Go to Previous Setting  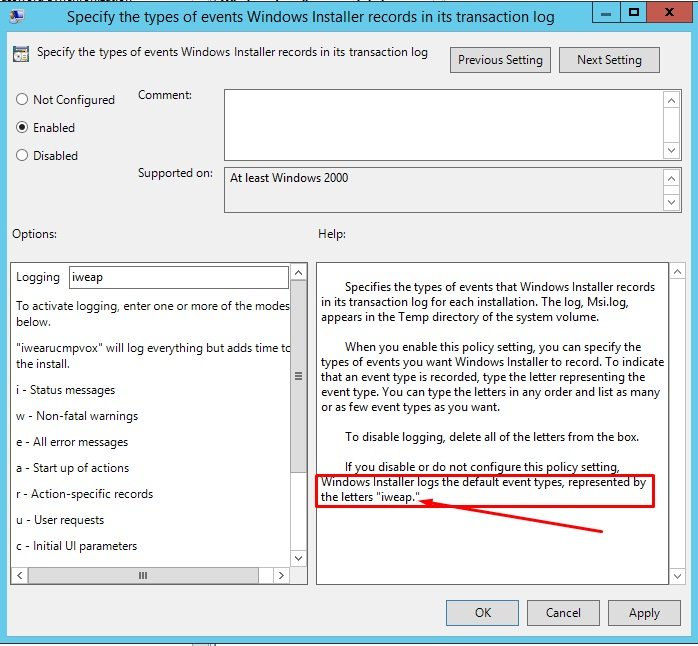point(500,60)
